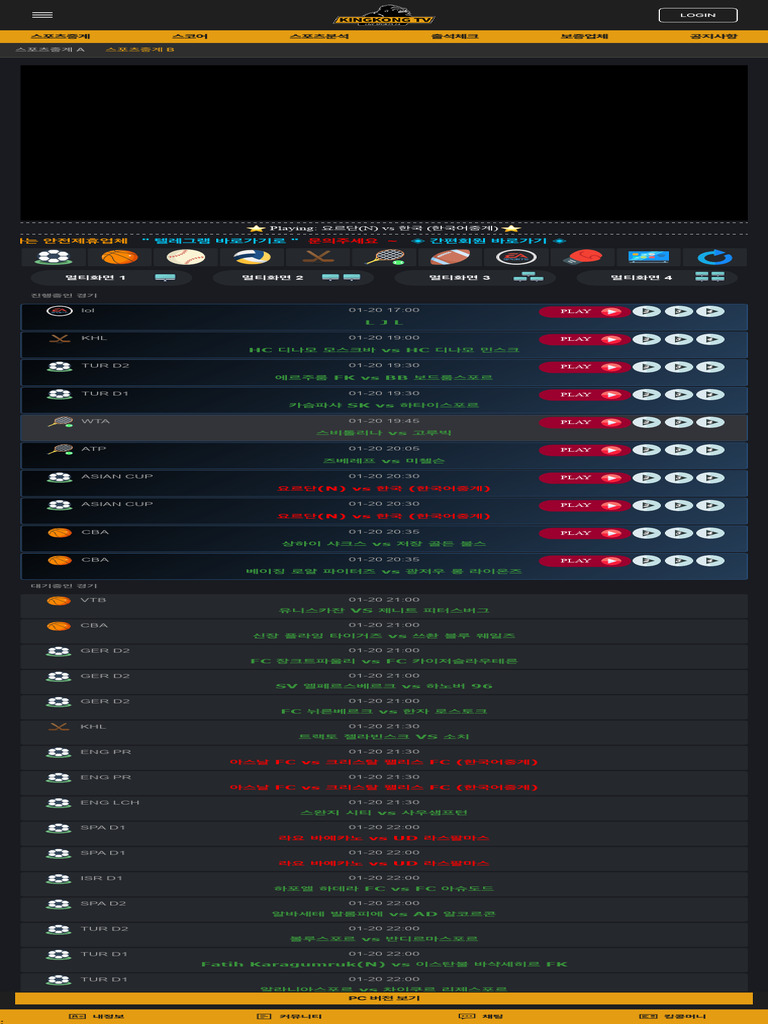This screenshot has width=768, height=1024.
Task: Play the lol LJL stream
Action: click(584, 312)
